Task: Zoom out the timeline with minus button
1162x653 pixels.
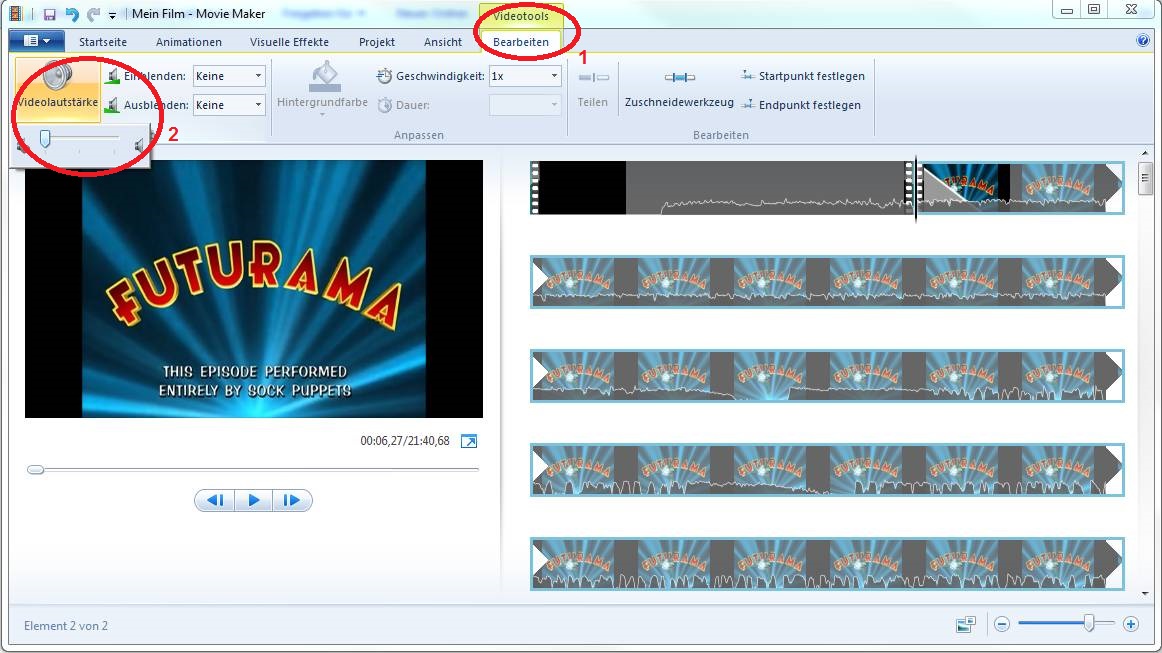Action: point(1002,624)
